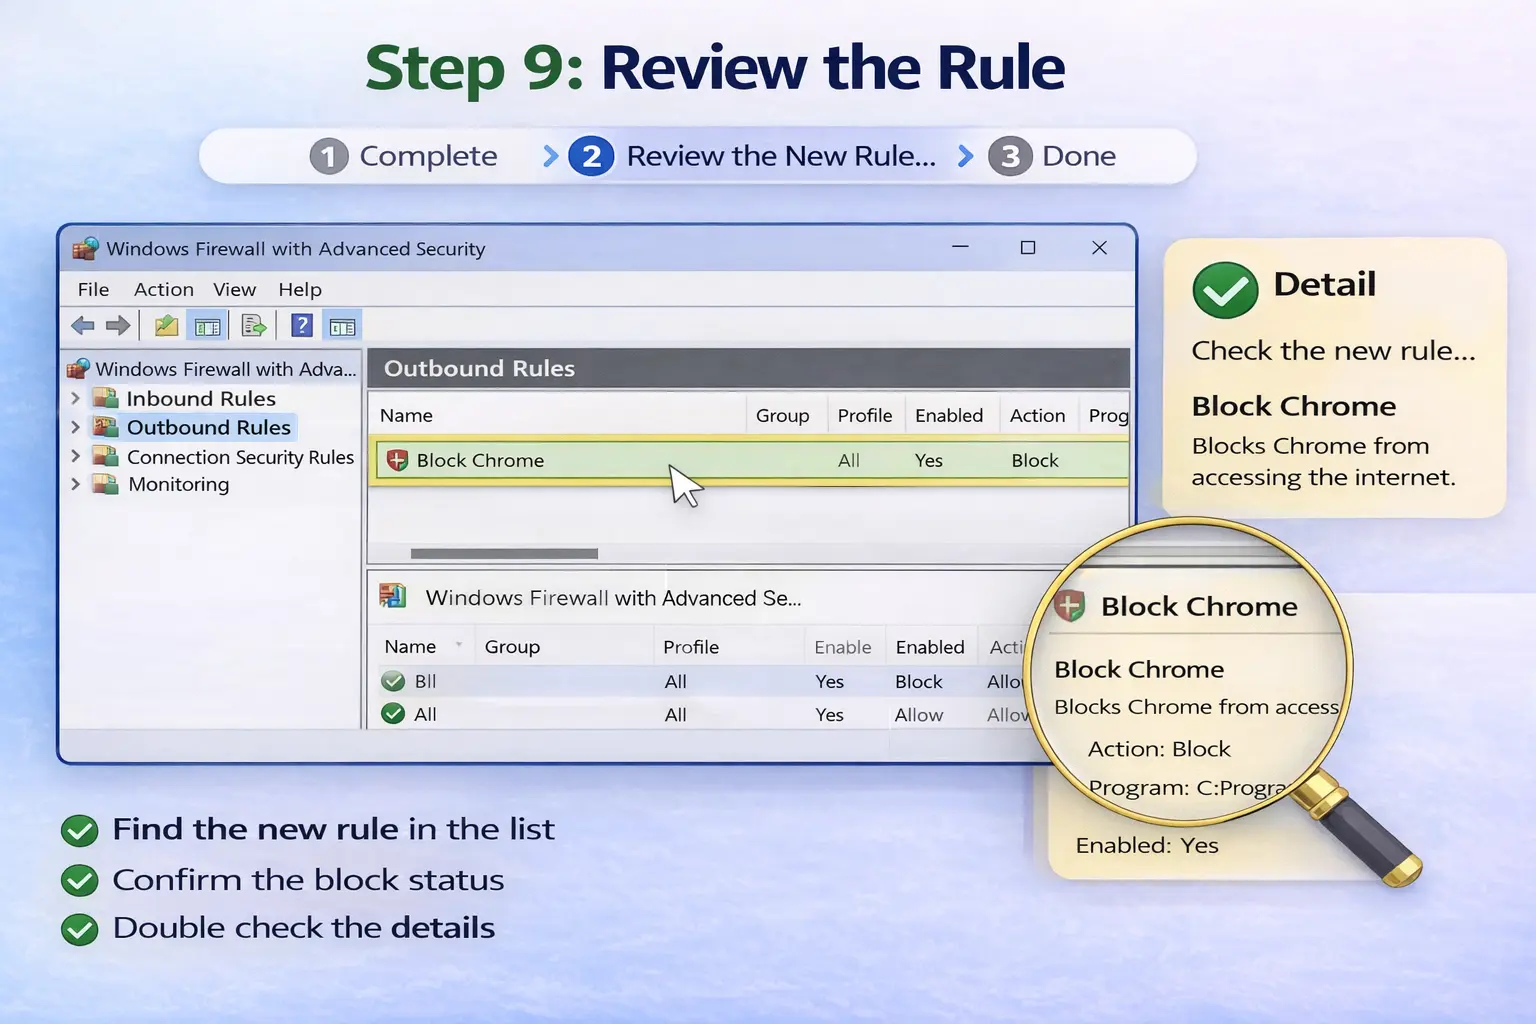Sort Outbound Rules by the Profile column
The image size is (1536, 1024).
click(x=865, y=415)
